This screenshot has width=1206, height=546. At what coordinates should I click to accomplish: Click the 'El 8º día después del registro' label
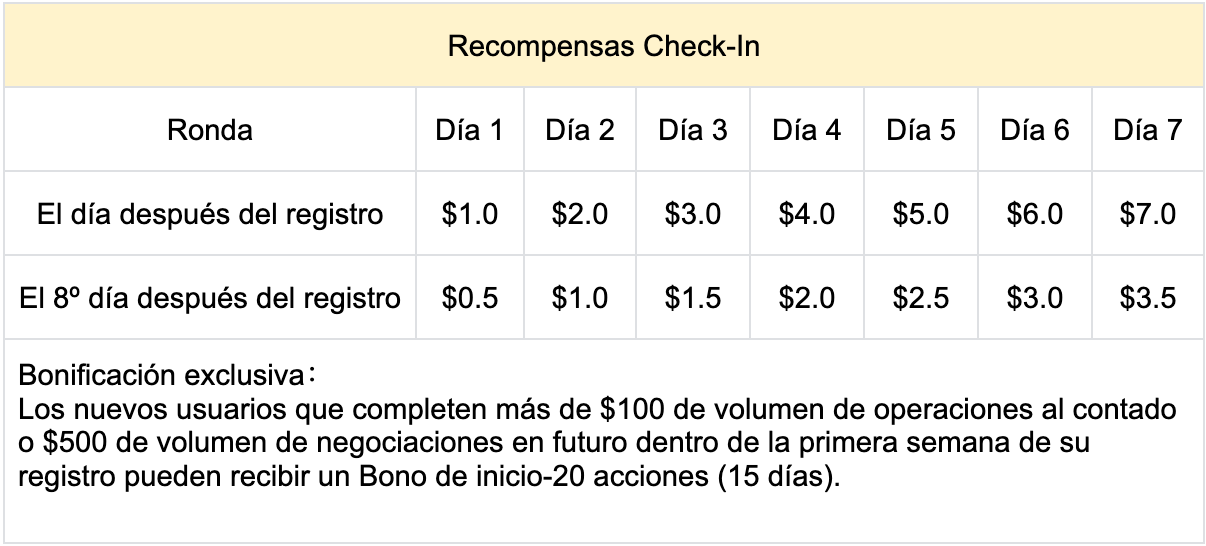[210, 298]
